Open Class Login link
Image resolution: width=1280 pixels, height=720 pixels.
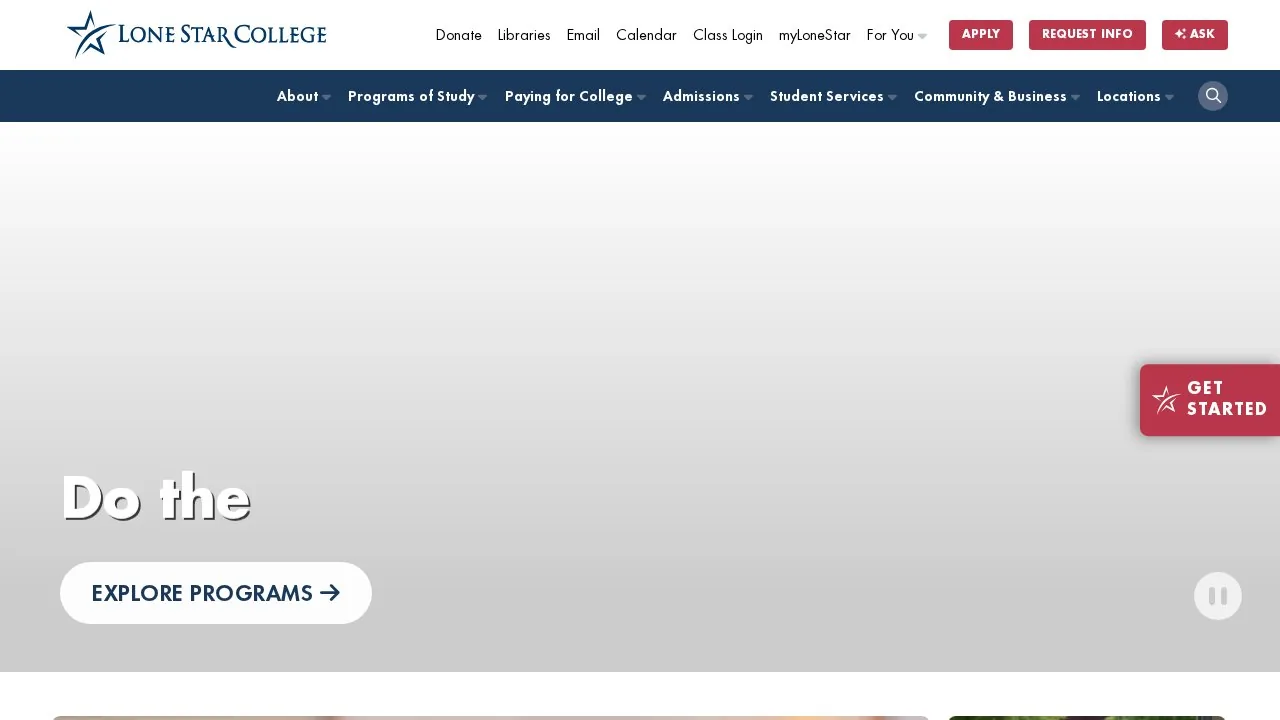pyautogui.click(x=728, y=35)
